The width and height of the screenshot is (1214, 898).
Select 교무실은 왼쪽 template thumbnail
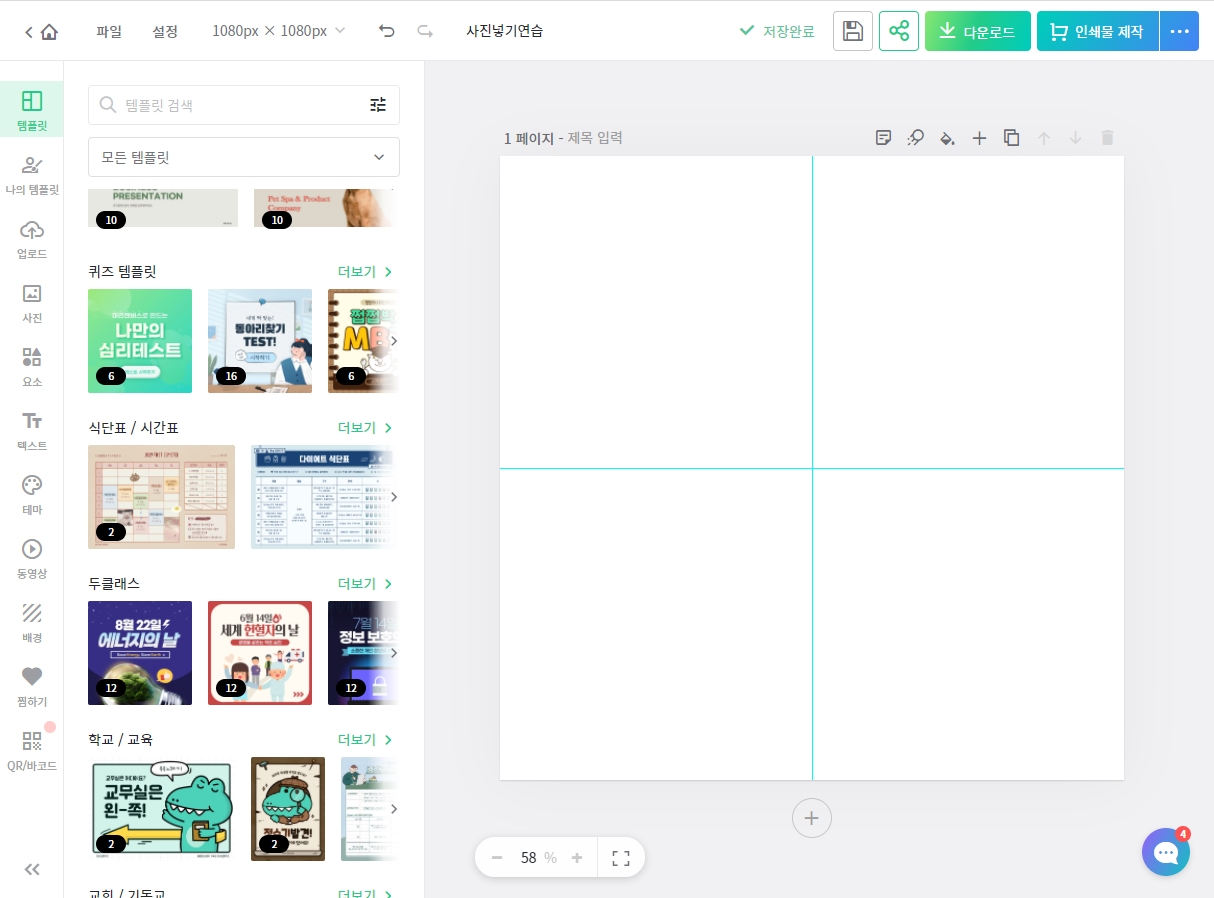(161, 809)
